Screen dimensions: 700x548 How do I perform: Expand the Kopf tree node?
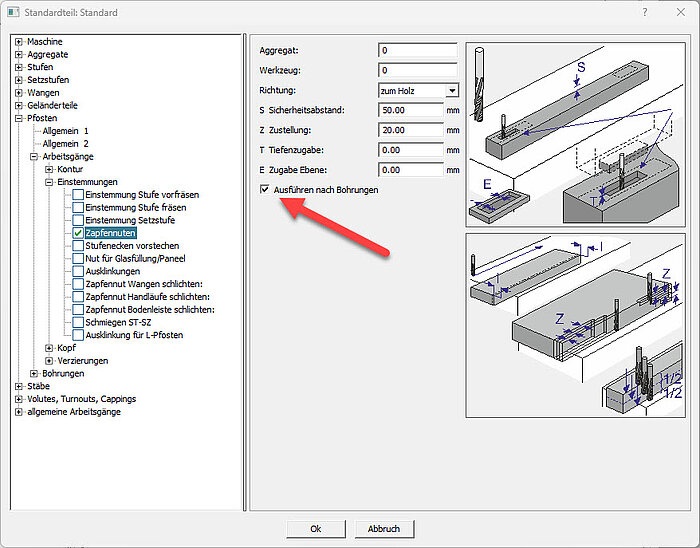point(49,348)
